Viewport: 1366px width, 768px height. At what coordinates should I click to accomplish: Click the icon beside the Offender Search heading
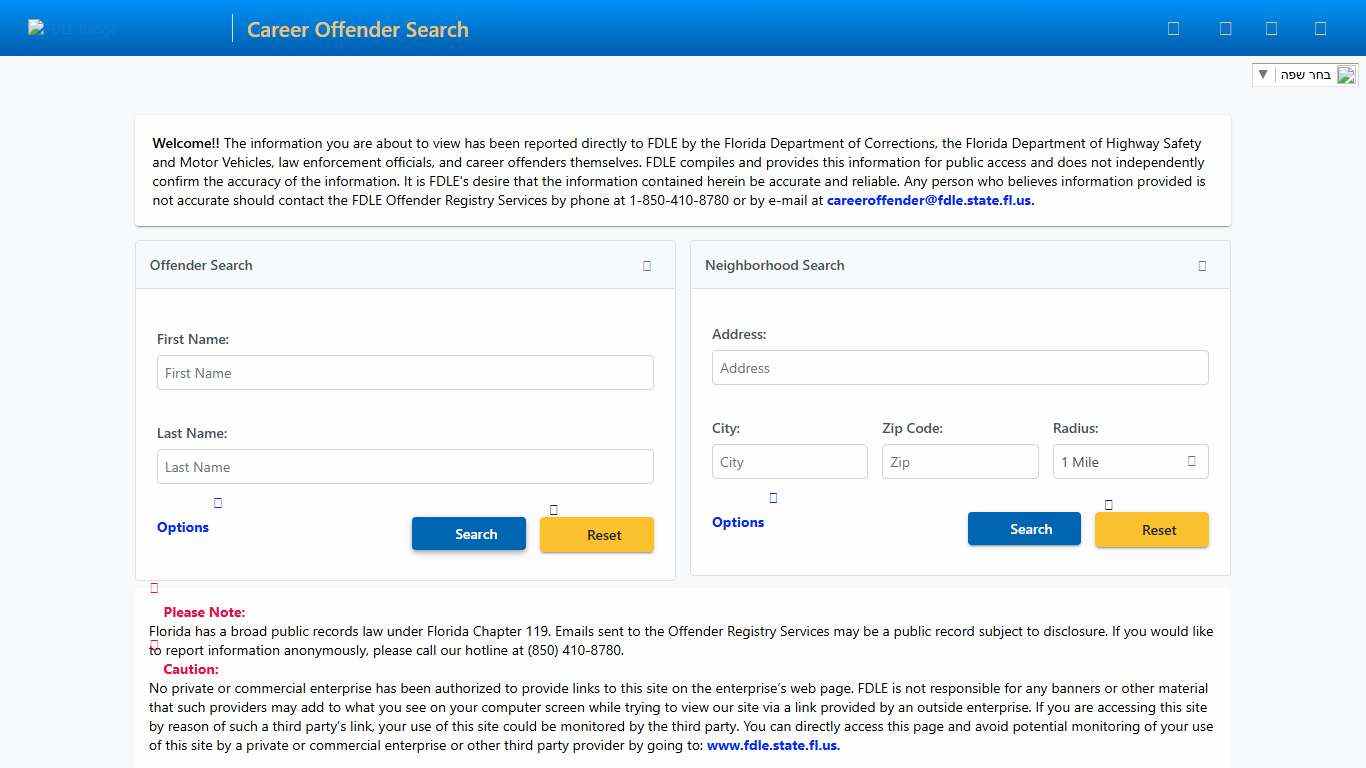(x=647, y=265)
